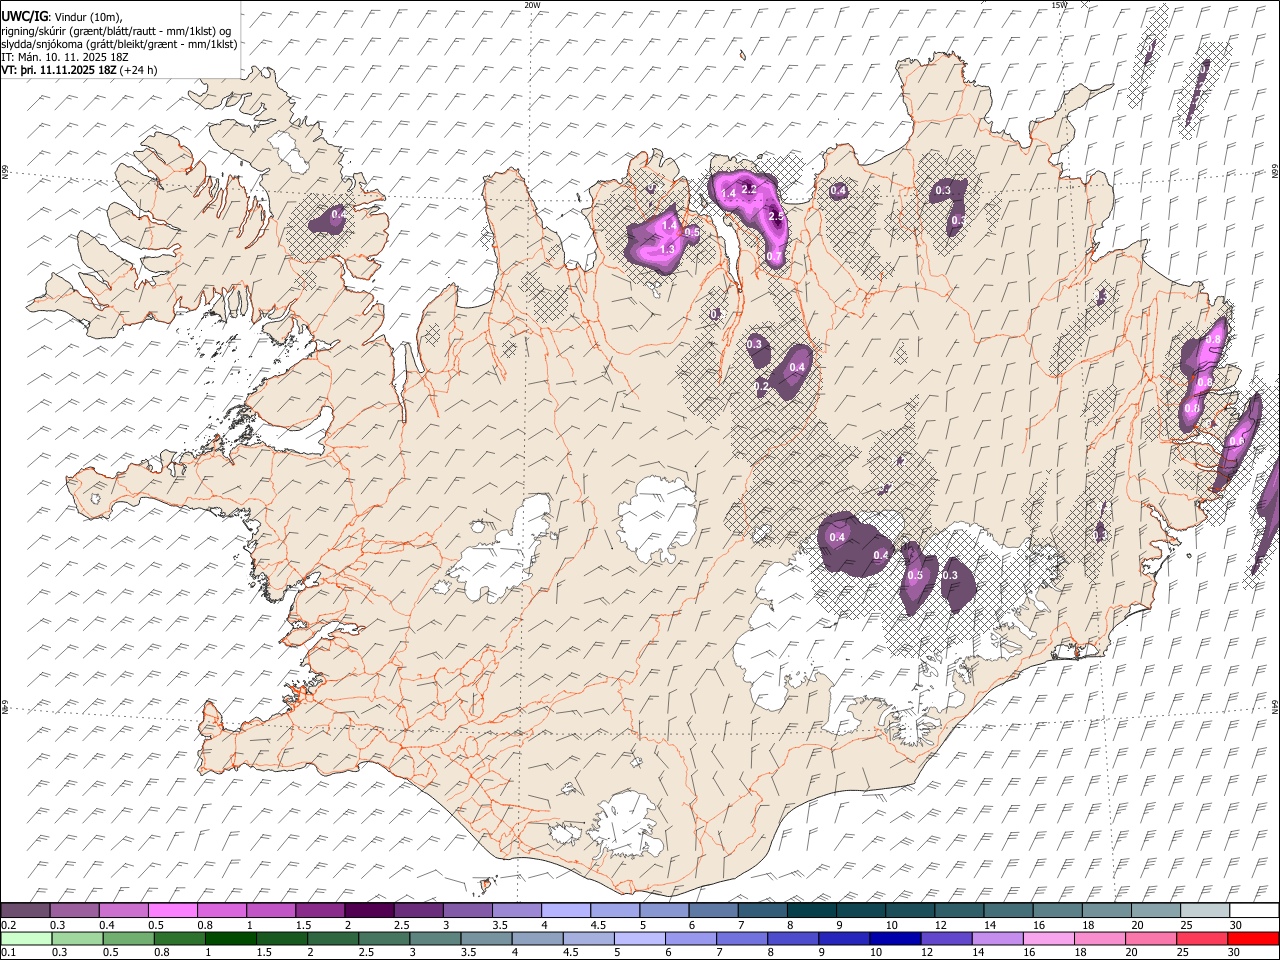
Task: Click the 64N latitude label at the right edge
Action: pyautogui.click(x=1275, y=706)
